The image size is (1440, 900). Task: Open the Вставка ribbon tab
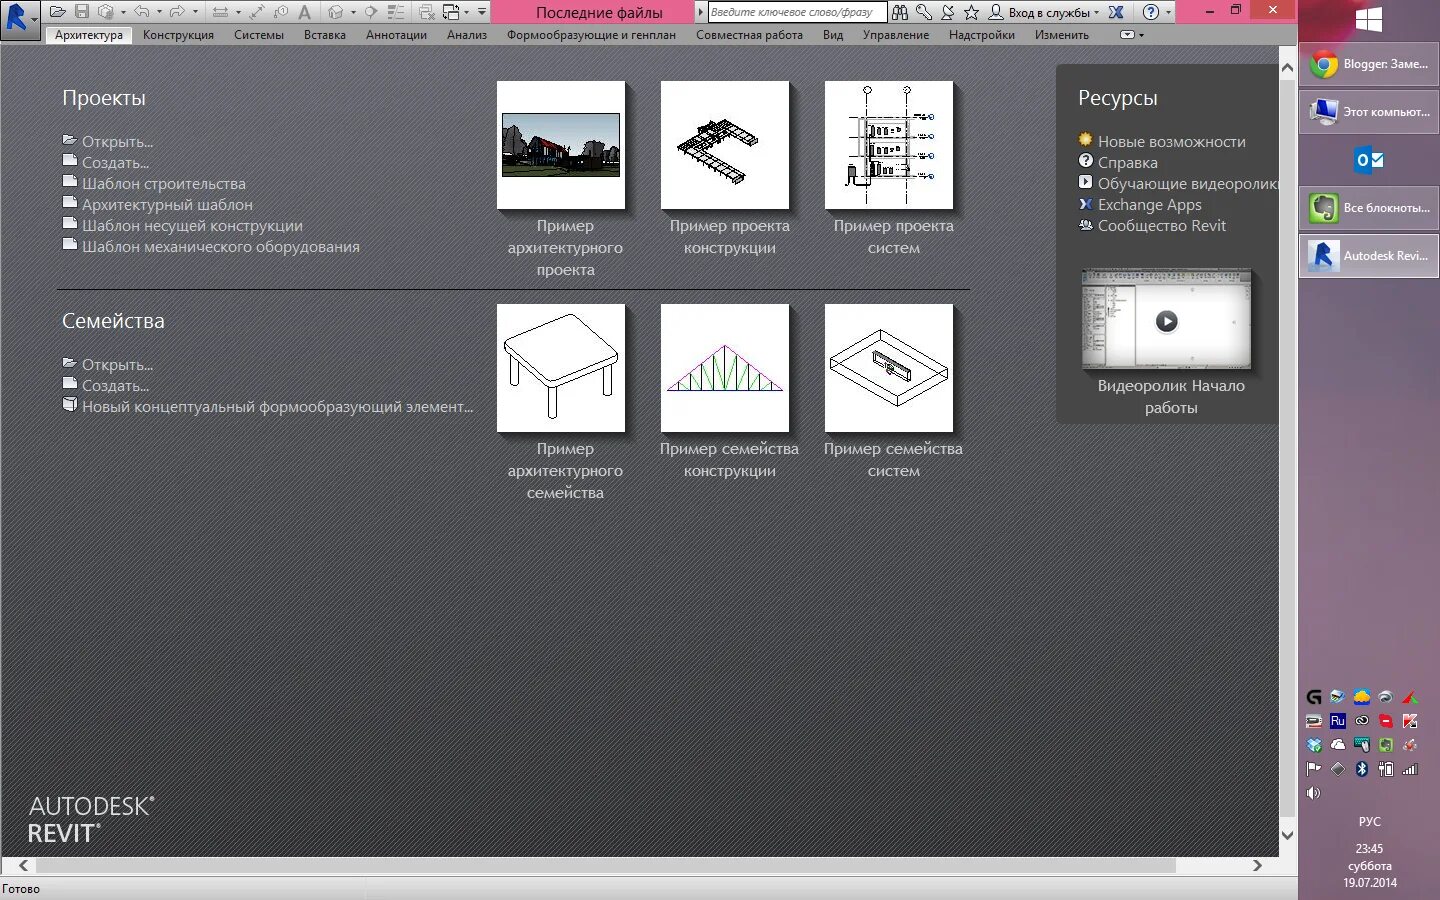(324, 34)
